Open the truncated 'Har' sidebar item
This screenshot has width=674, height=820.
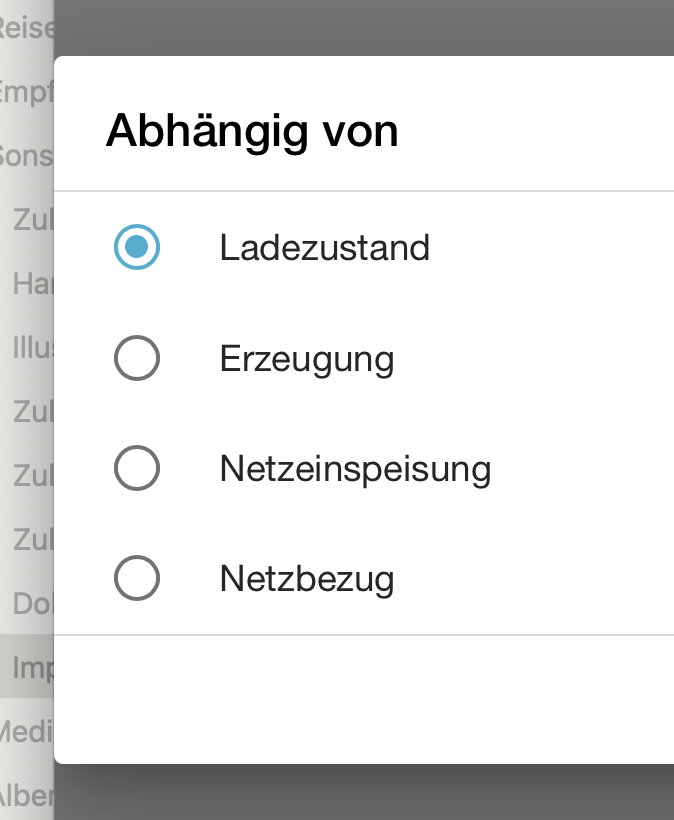pos(32,284)
